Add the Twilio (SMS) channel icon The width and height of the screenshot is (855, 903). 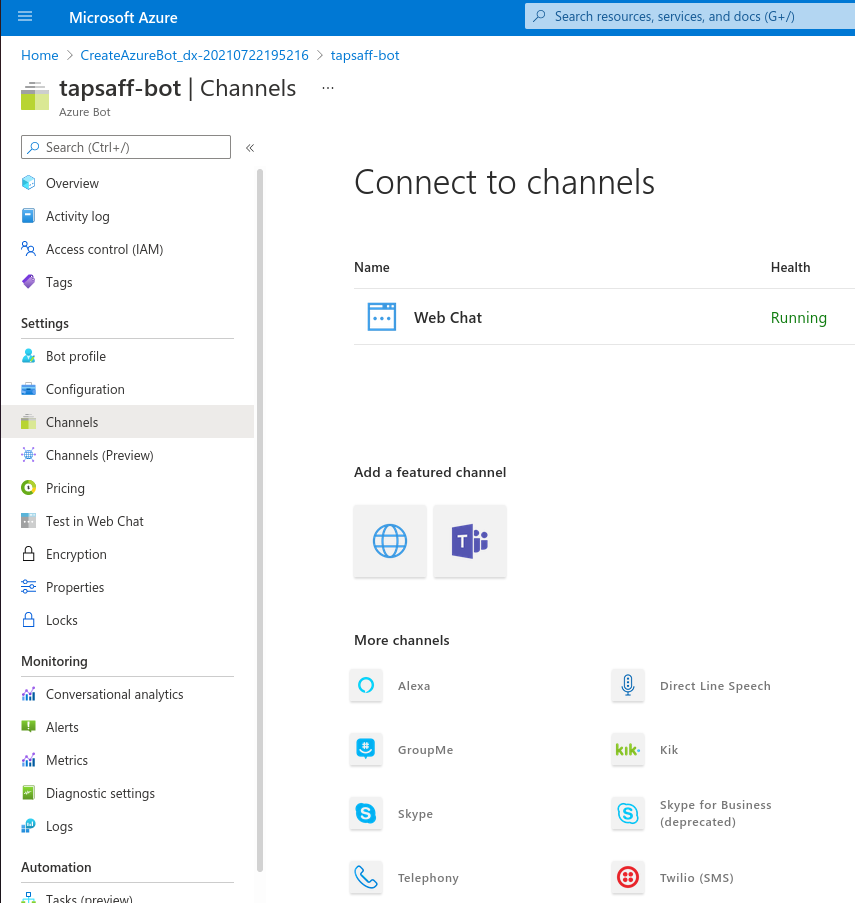coord(628,877)
